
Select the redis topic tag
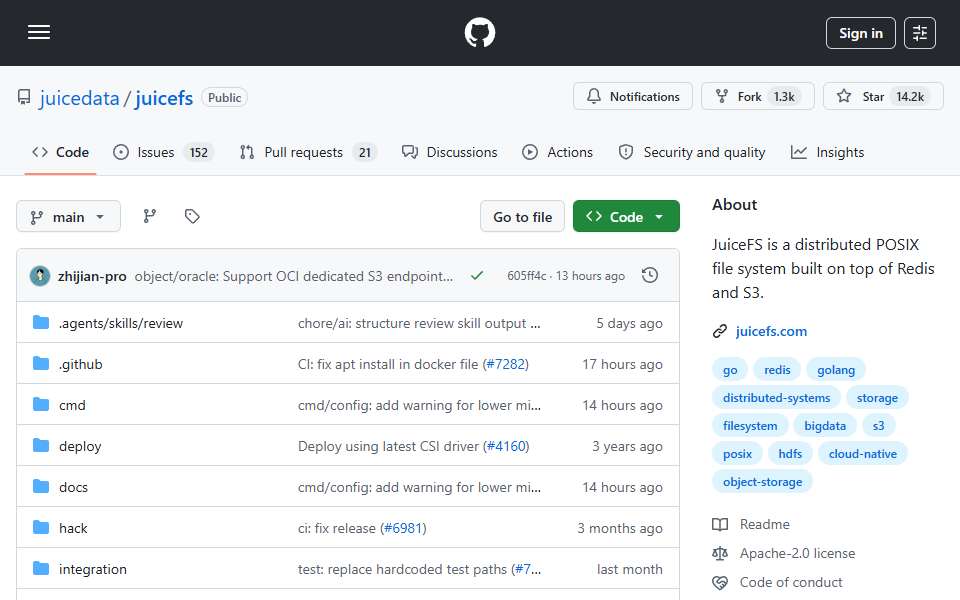(777, 370)
